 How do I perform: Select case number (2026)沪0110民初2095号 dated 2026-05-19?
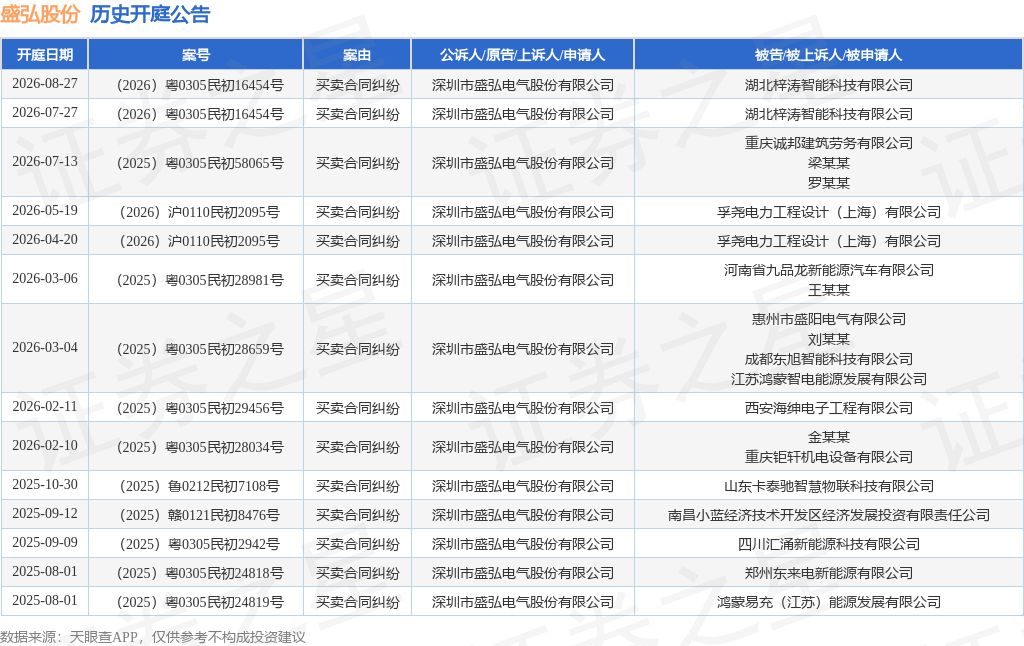coord(200,212)
